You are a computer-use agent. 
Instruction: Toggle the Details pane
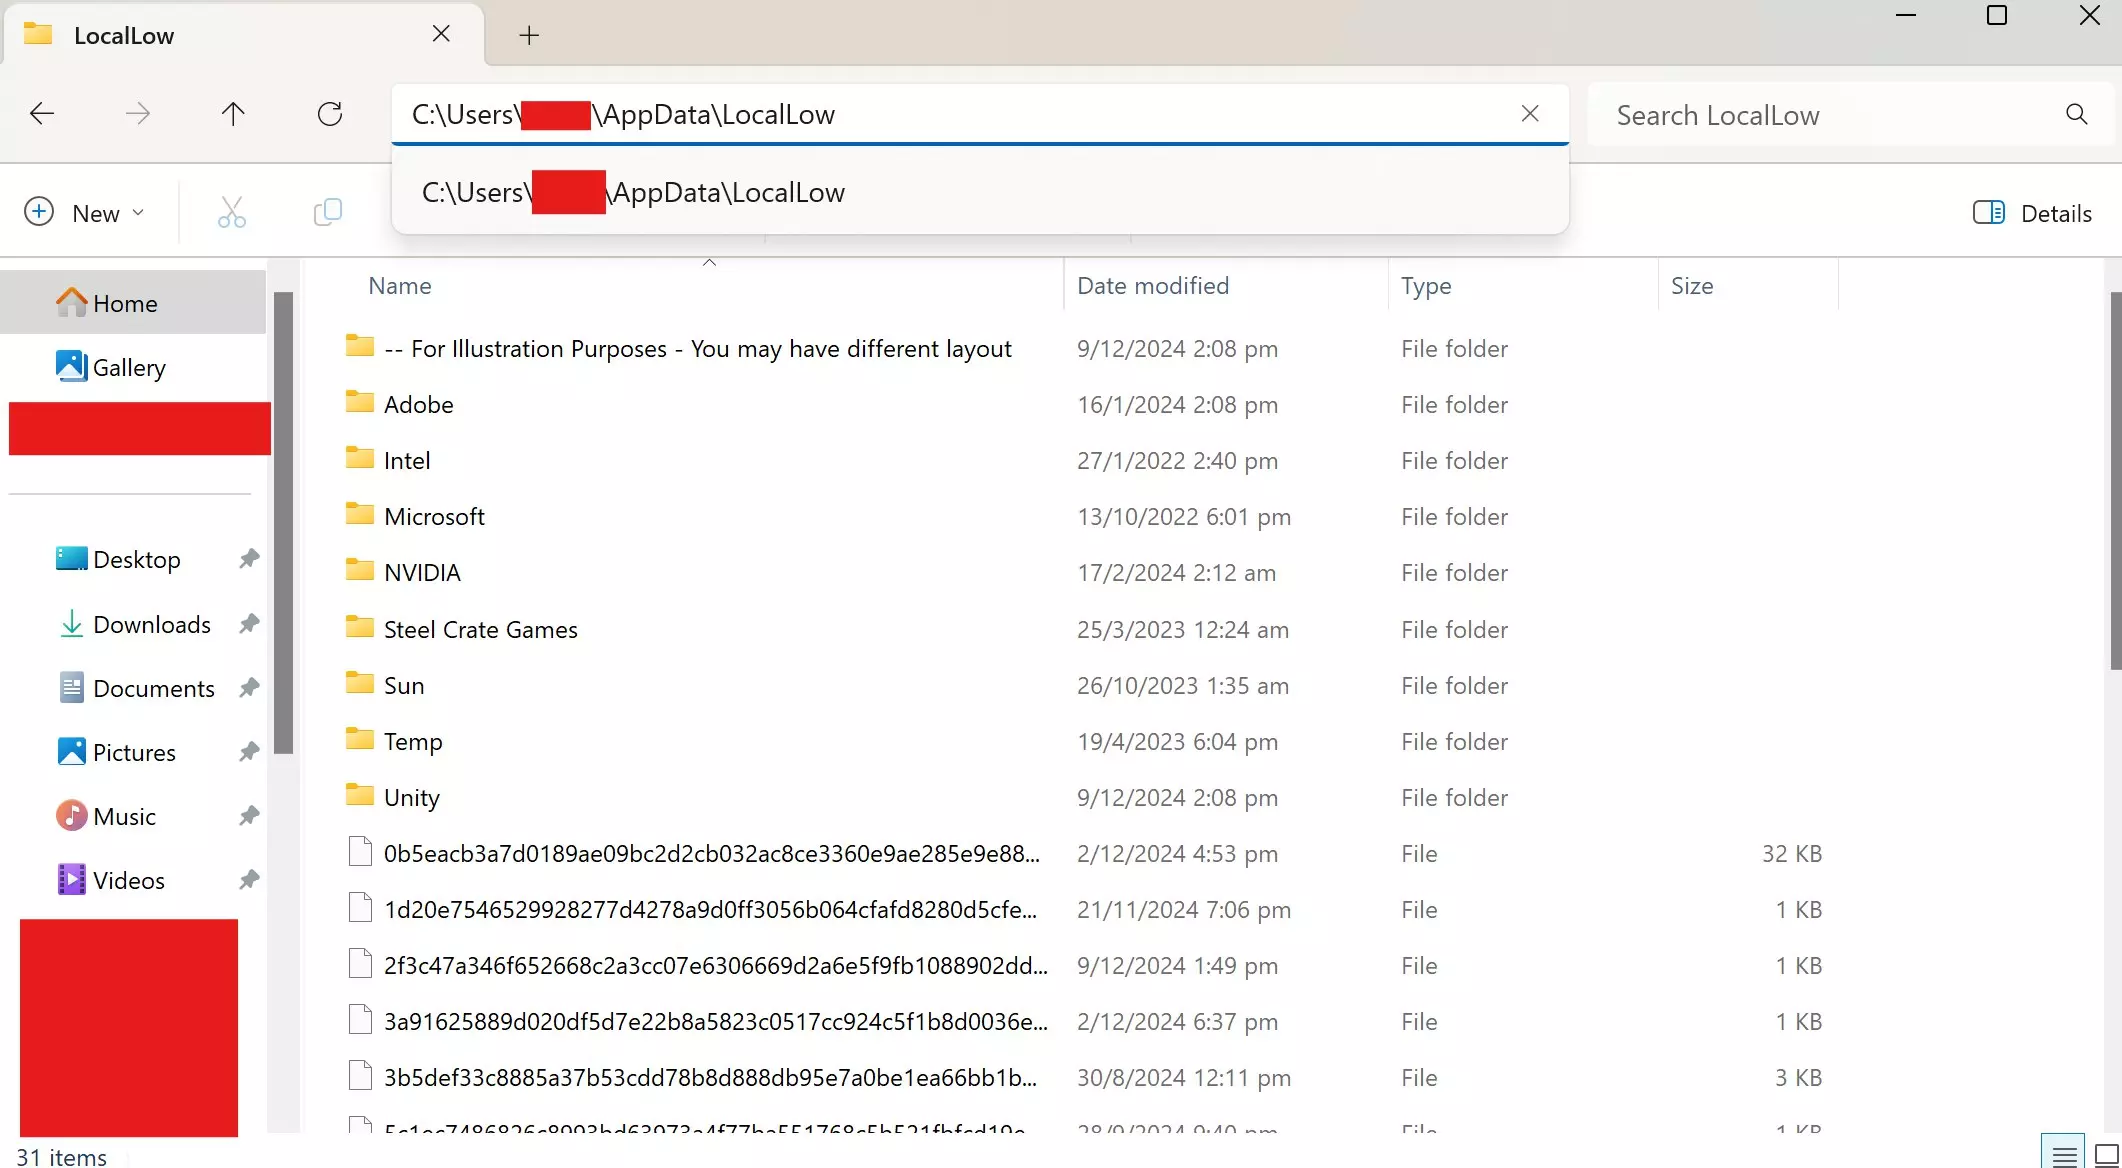pos(2032,213)
